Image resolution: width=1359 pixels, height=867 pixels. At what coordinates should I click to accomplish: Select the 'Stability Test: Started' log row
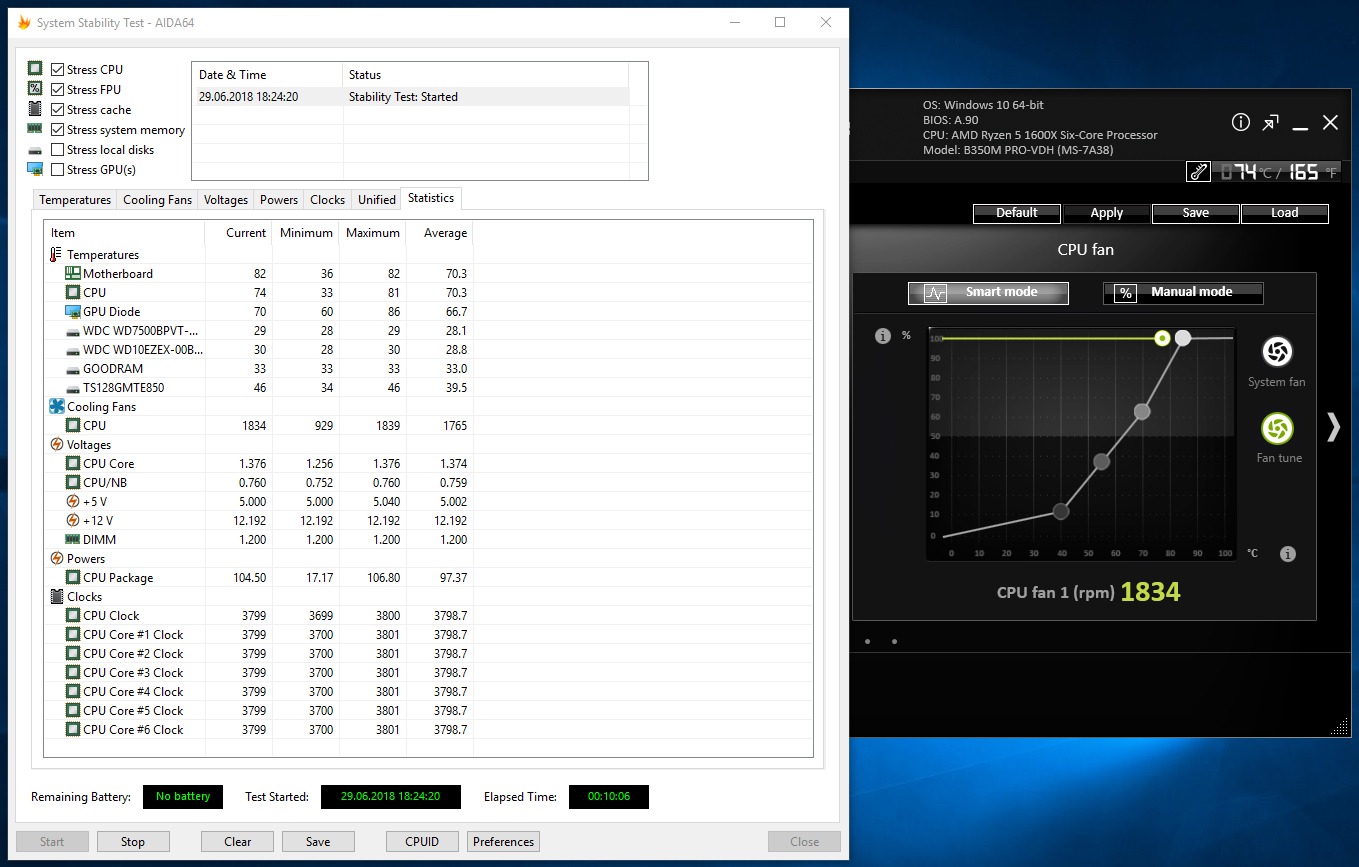(x=411, y=97)
